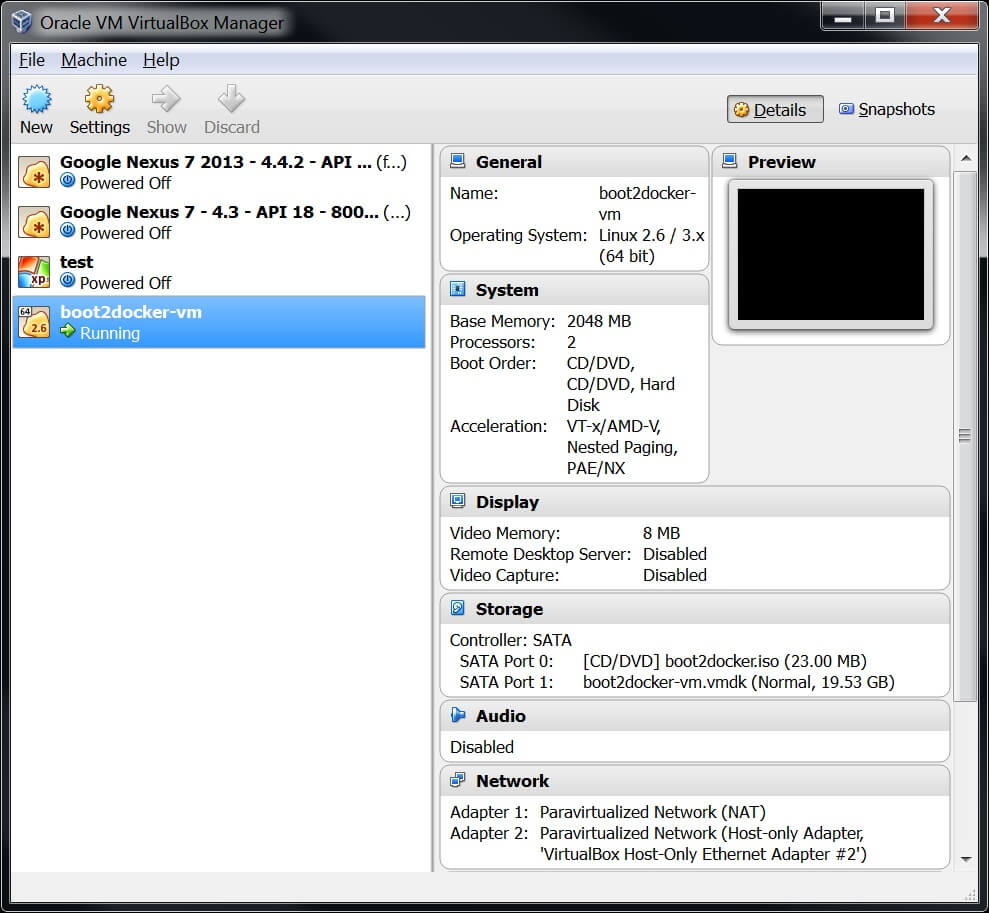Click the boot2docker-vm.vmdk disk entry
Screen dimensions: 989x913
[739, 682]
